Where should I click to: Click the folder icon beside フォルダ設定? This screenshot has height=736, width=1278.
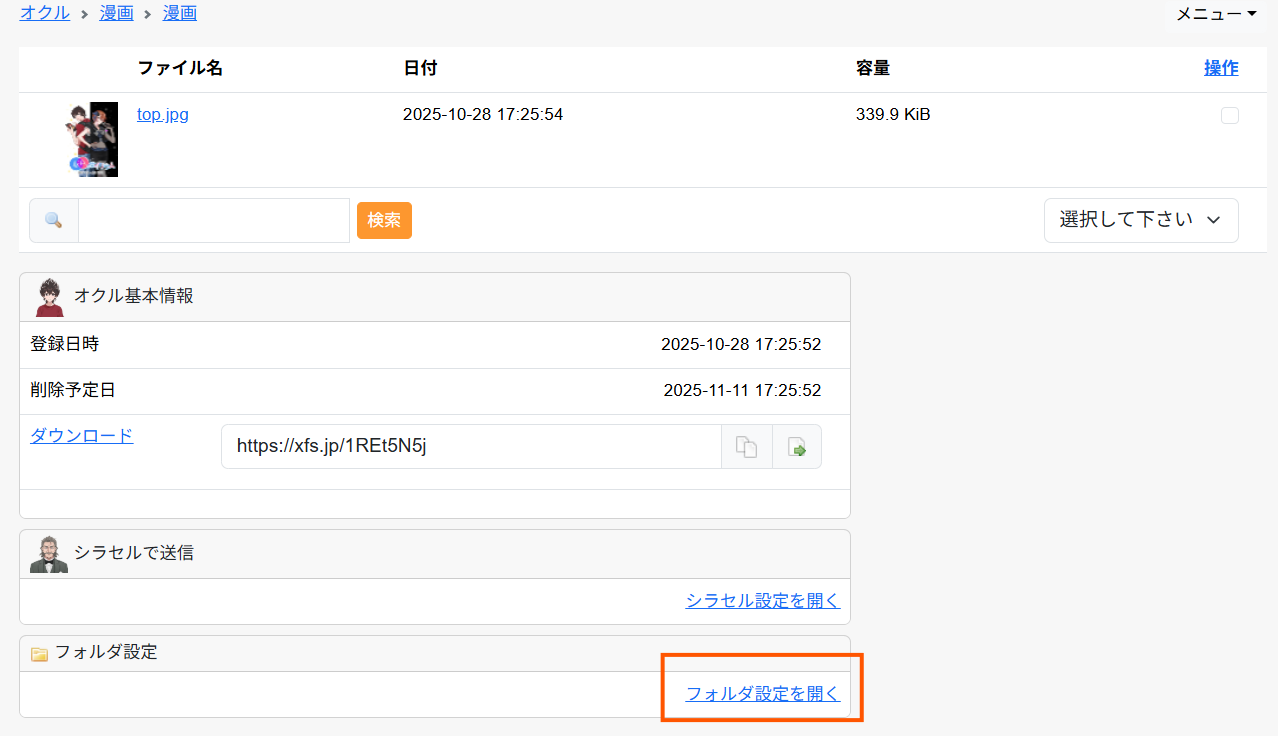[40, 654]
